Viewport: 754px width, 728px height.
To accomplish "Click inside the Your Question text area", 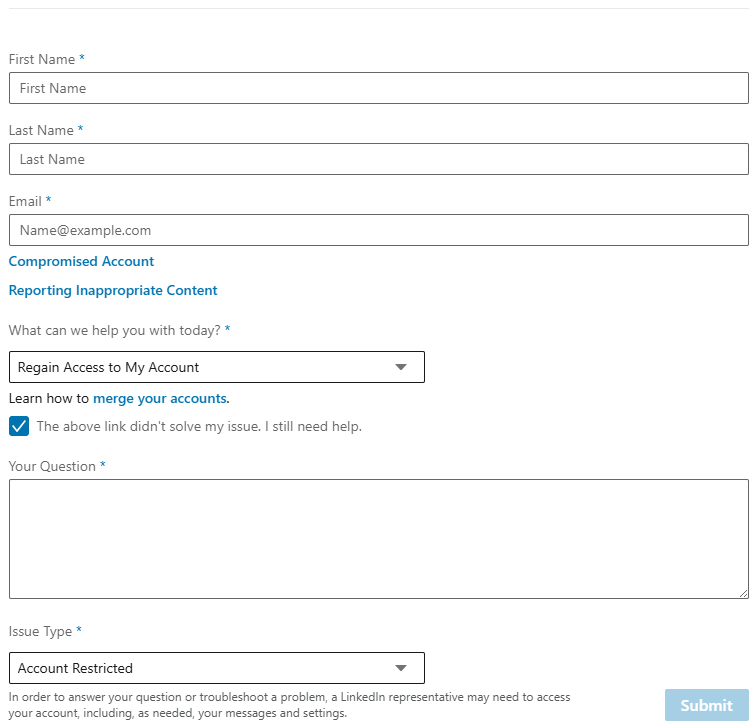I will 378,538.
